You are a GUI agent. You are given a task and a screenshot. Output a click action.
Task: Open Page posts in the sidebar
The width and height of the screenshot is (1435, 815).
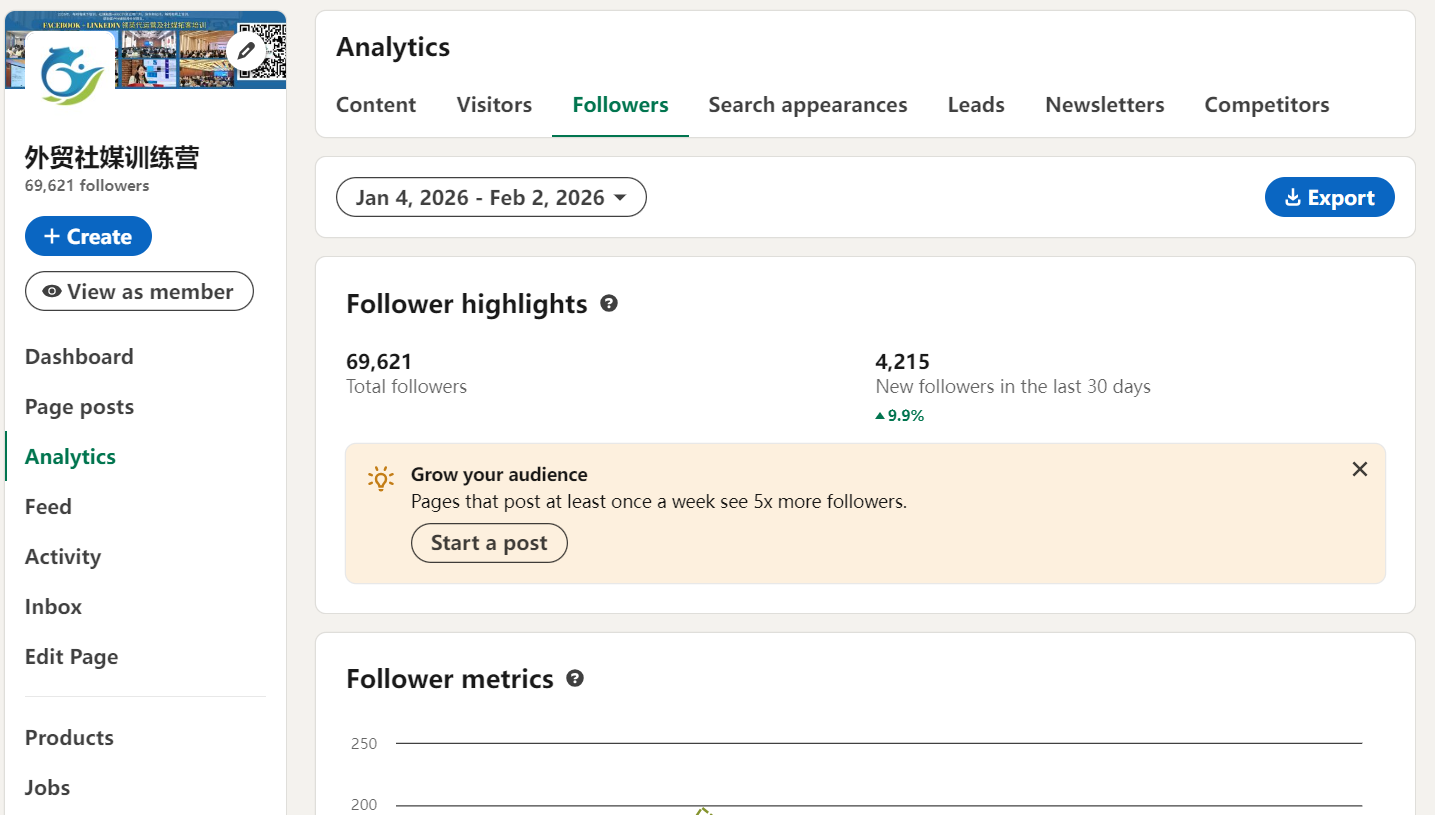click(x=79, y=407)
